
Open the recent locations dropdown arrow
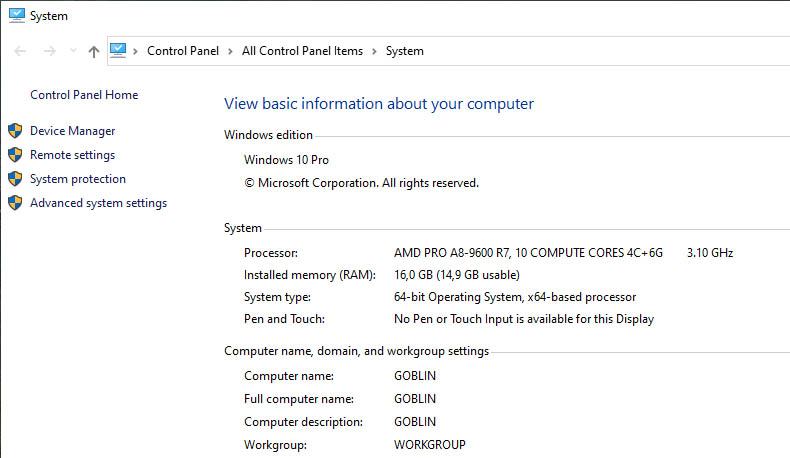tap(73, 51)
